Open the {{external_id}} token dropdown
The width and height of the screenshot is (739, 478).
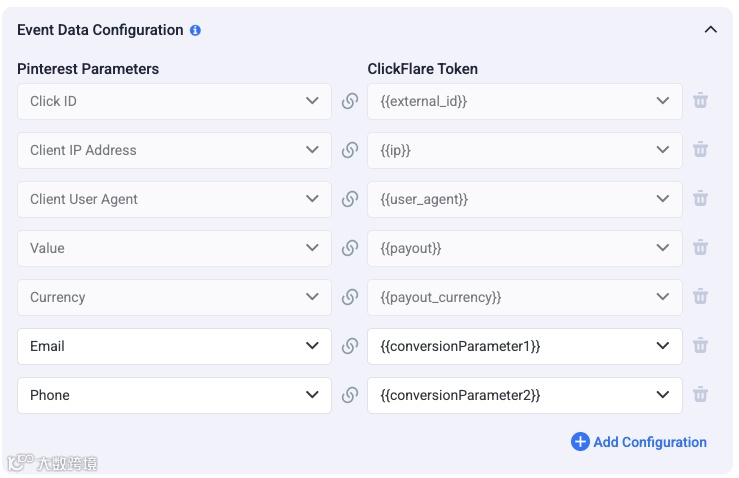[525, 101]
